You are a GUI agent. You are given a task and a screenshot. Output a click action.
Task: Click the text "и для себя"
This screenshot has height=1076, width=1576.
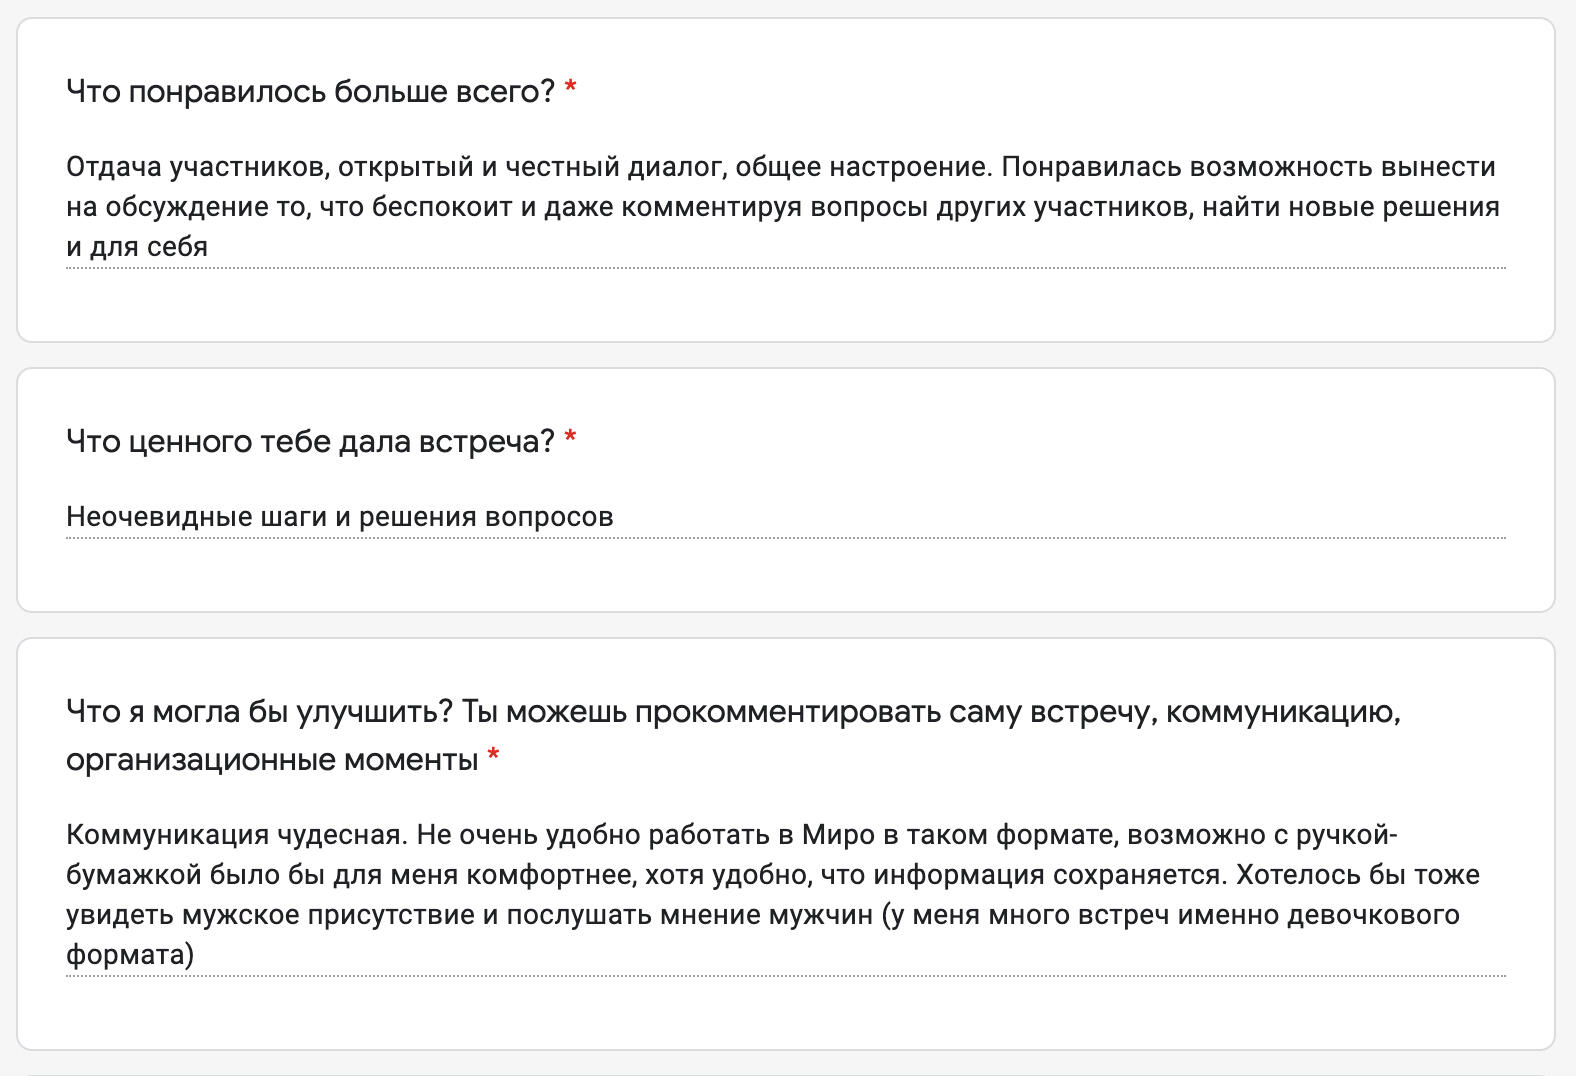[x=137, y=247]
